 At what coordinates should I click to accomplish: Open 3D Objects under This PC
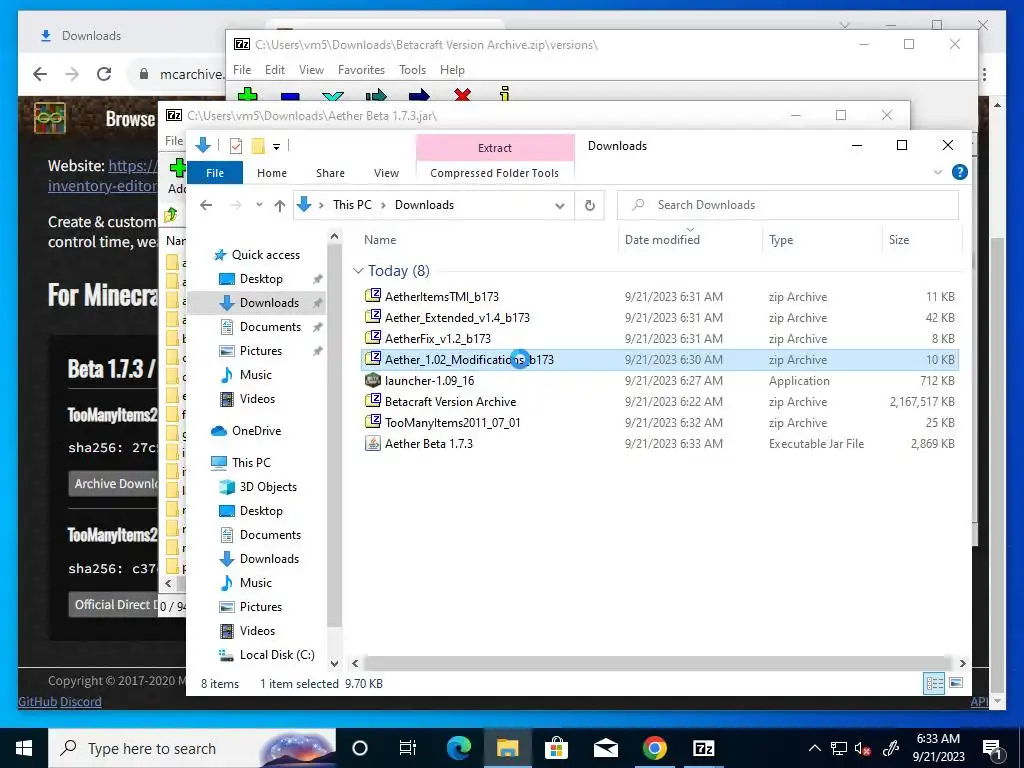click(268, 487)
